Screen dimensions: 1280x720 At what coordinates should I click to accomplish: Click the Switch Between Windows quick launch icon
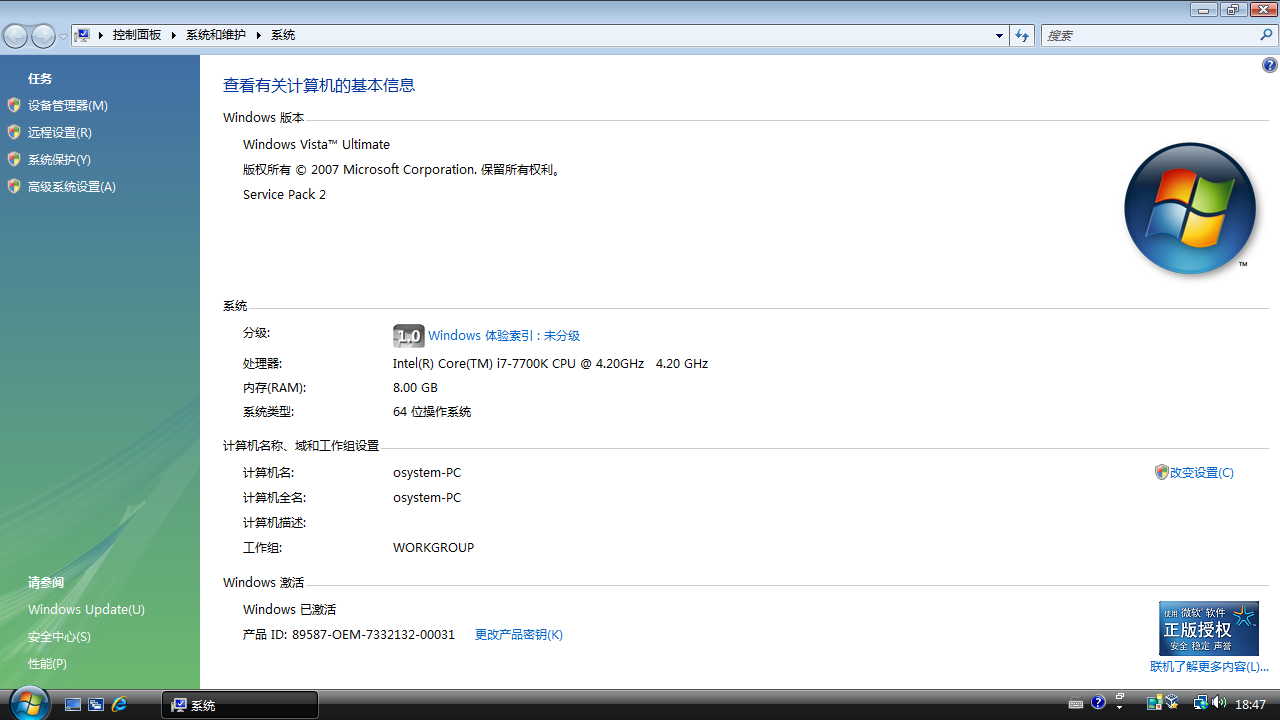pyautogui.click(x=96, y=704)
